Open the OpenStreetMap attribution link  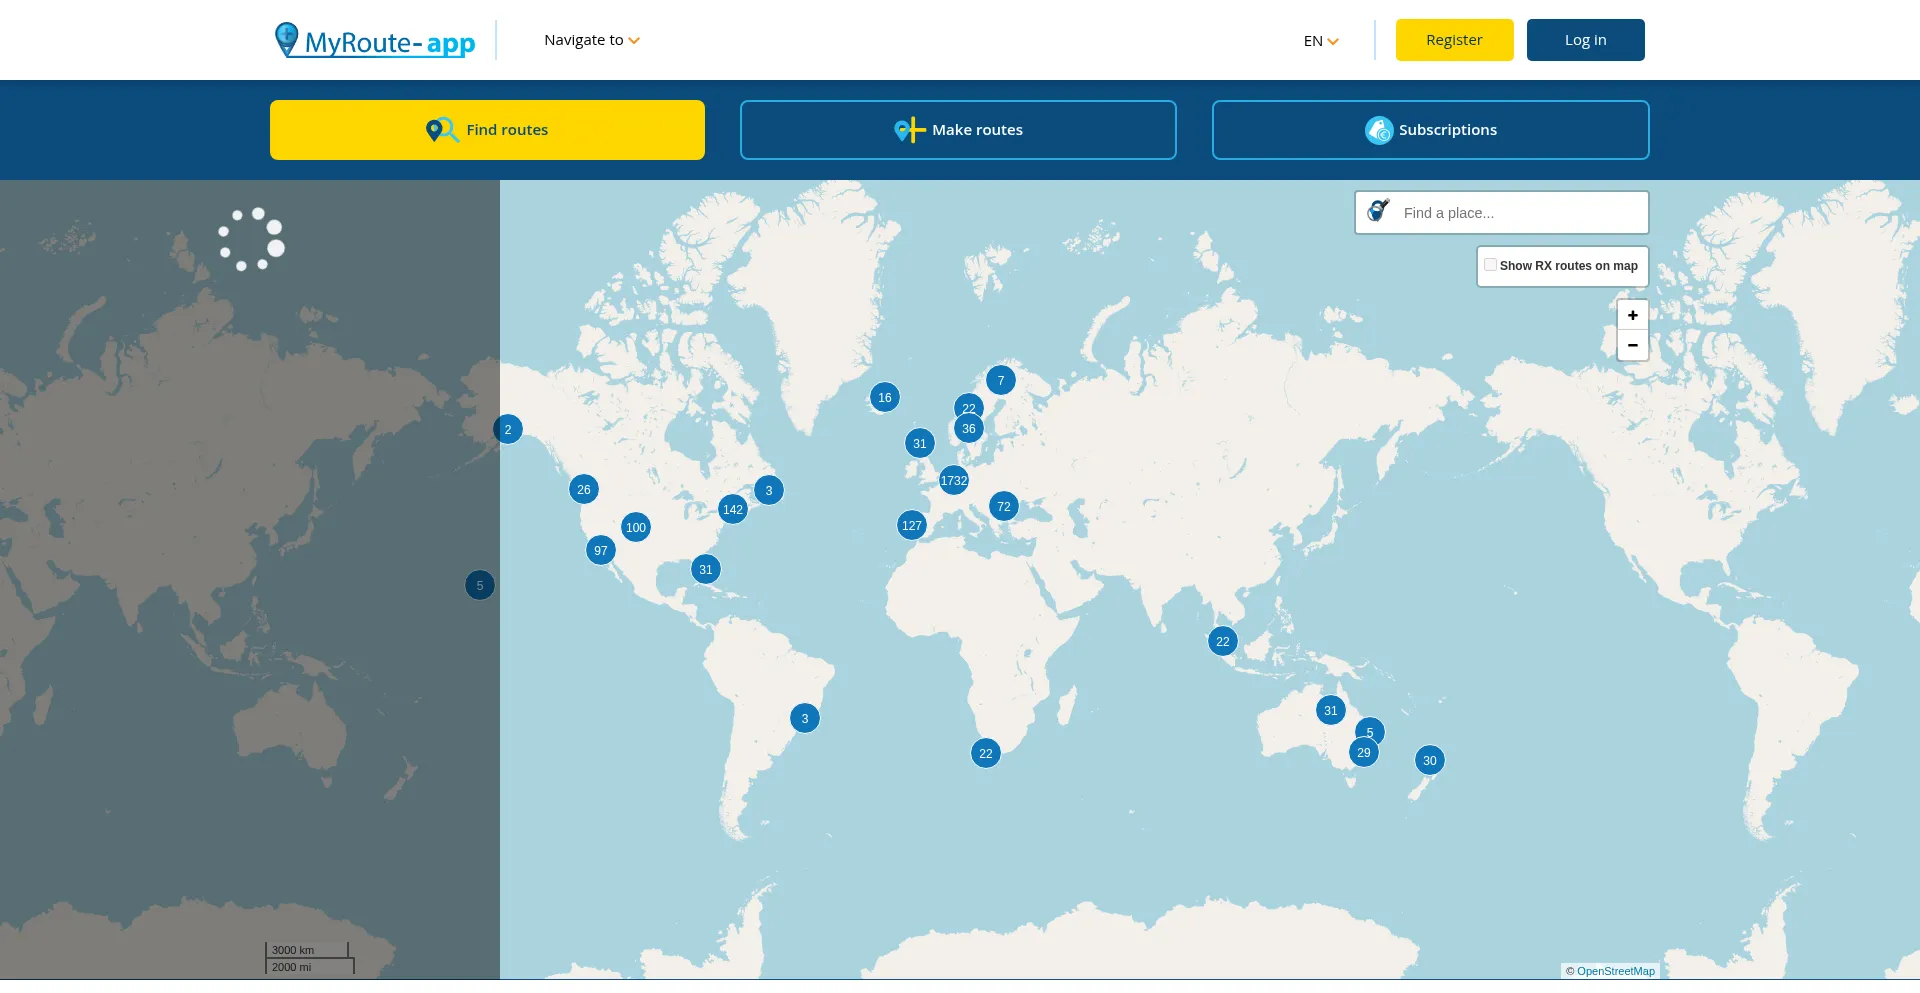[x=1615, y=971]
